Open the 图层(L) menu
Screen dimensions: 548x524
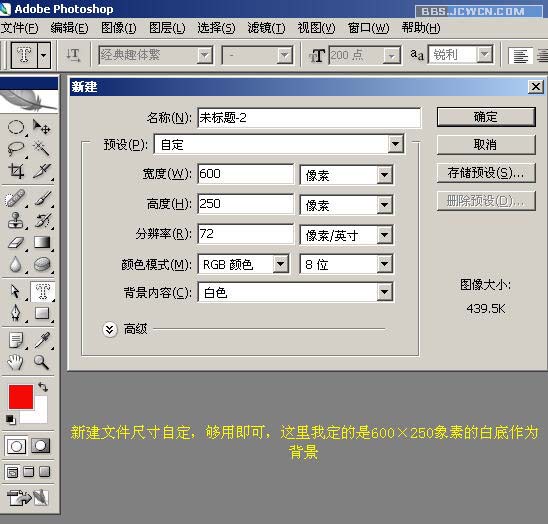(167, 28)
